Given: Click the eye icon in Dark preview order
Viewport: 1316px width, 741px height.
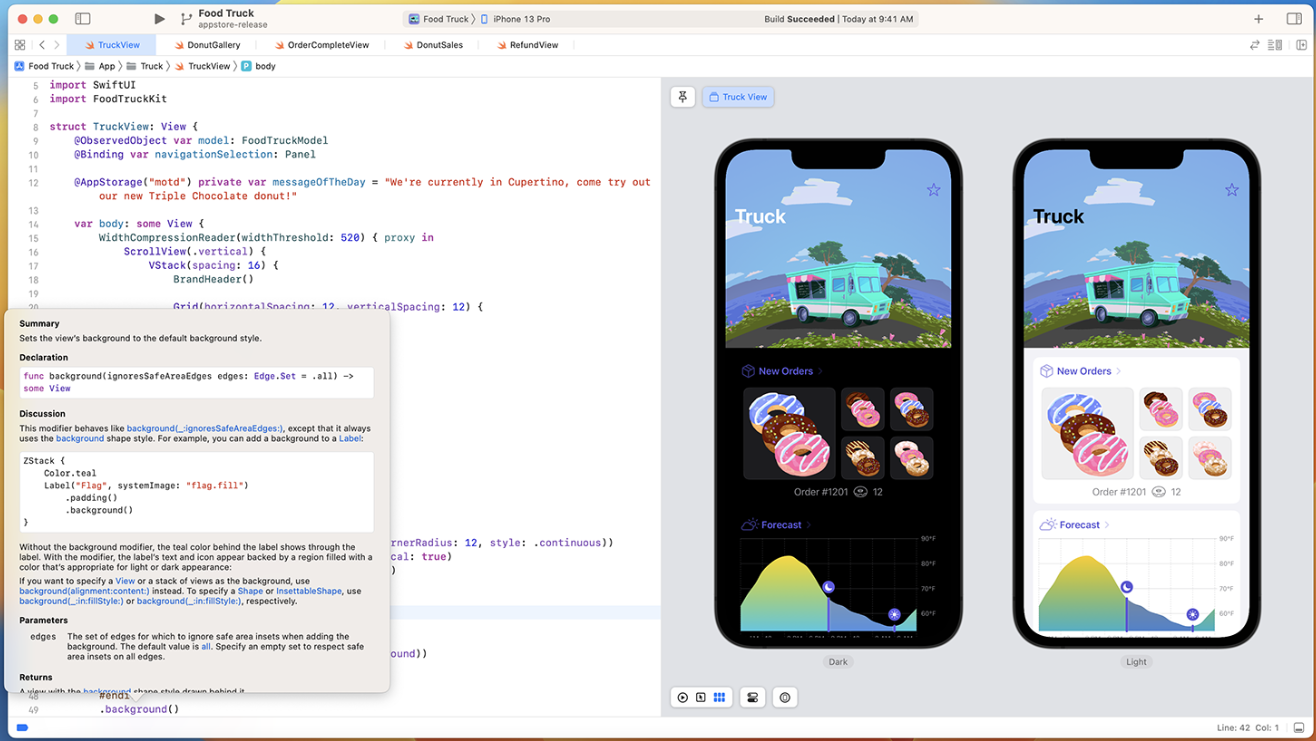Looking at the screenshot, I should [x=860, y=492].
